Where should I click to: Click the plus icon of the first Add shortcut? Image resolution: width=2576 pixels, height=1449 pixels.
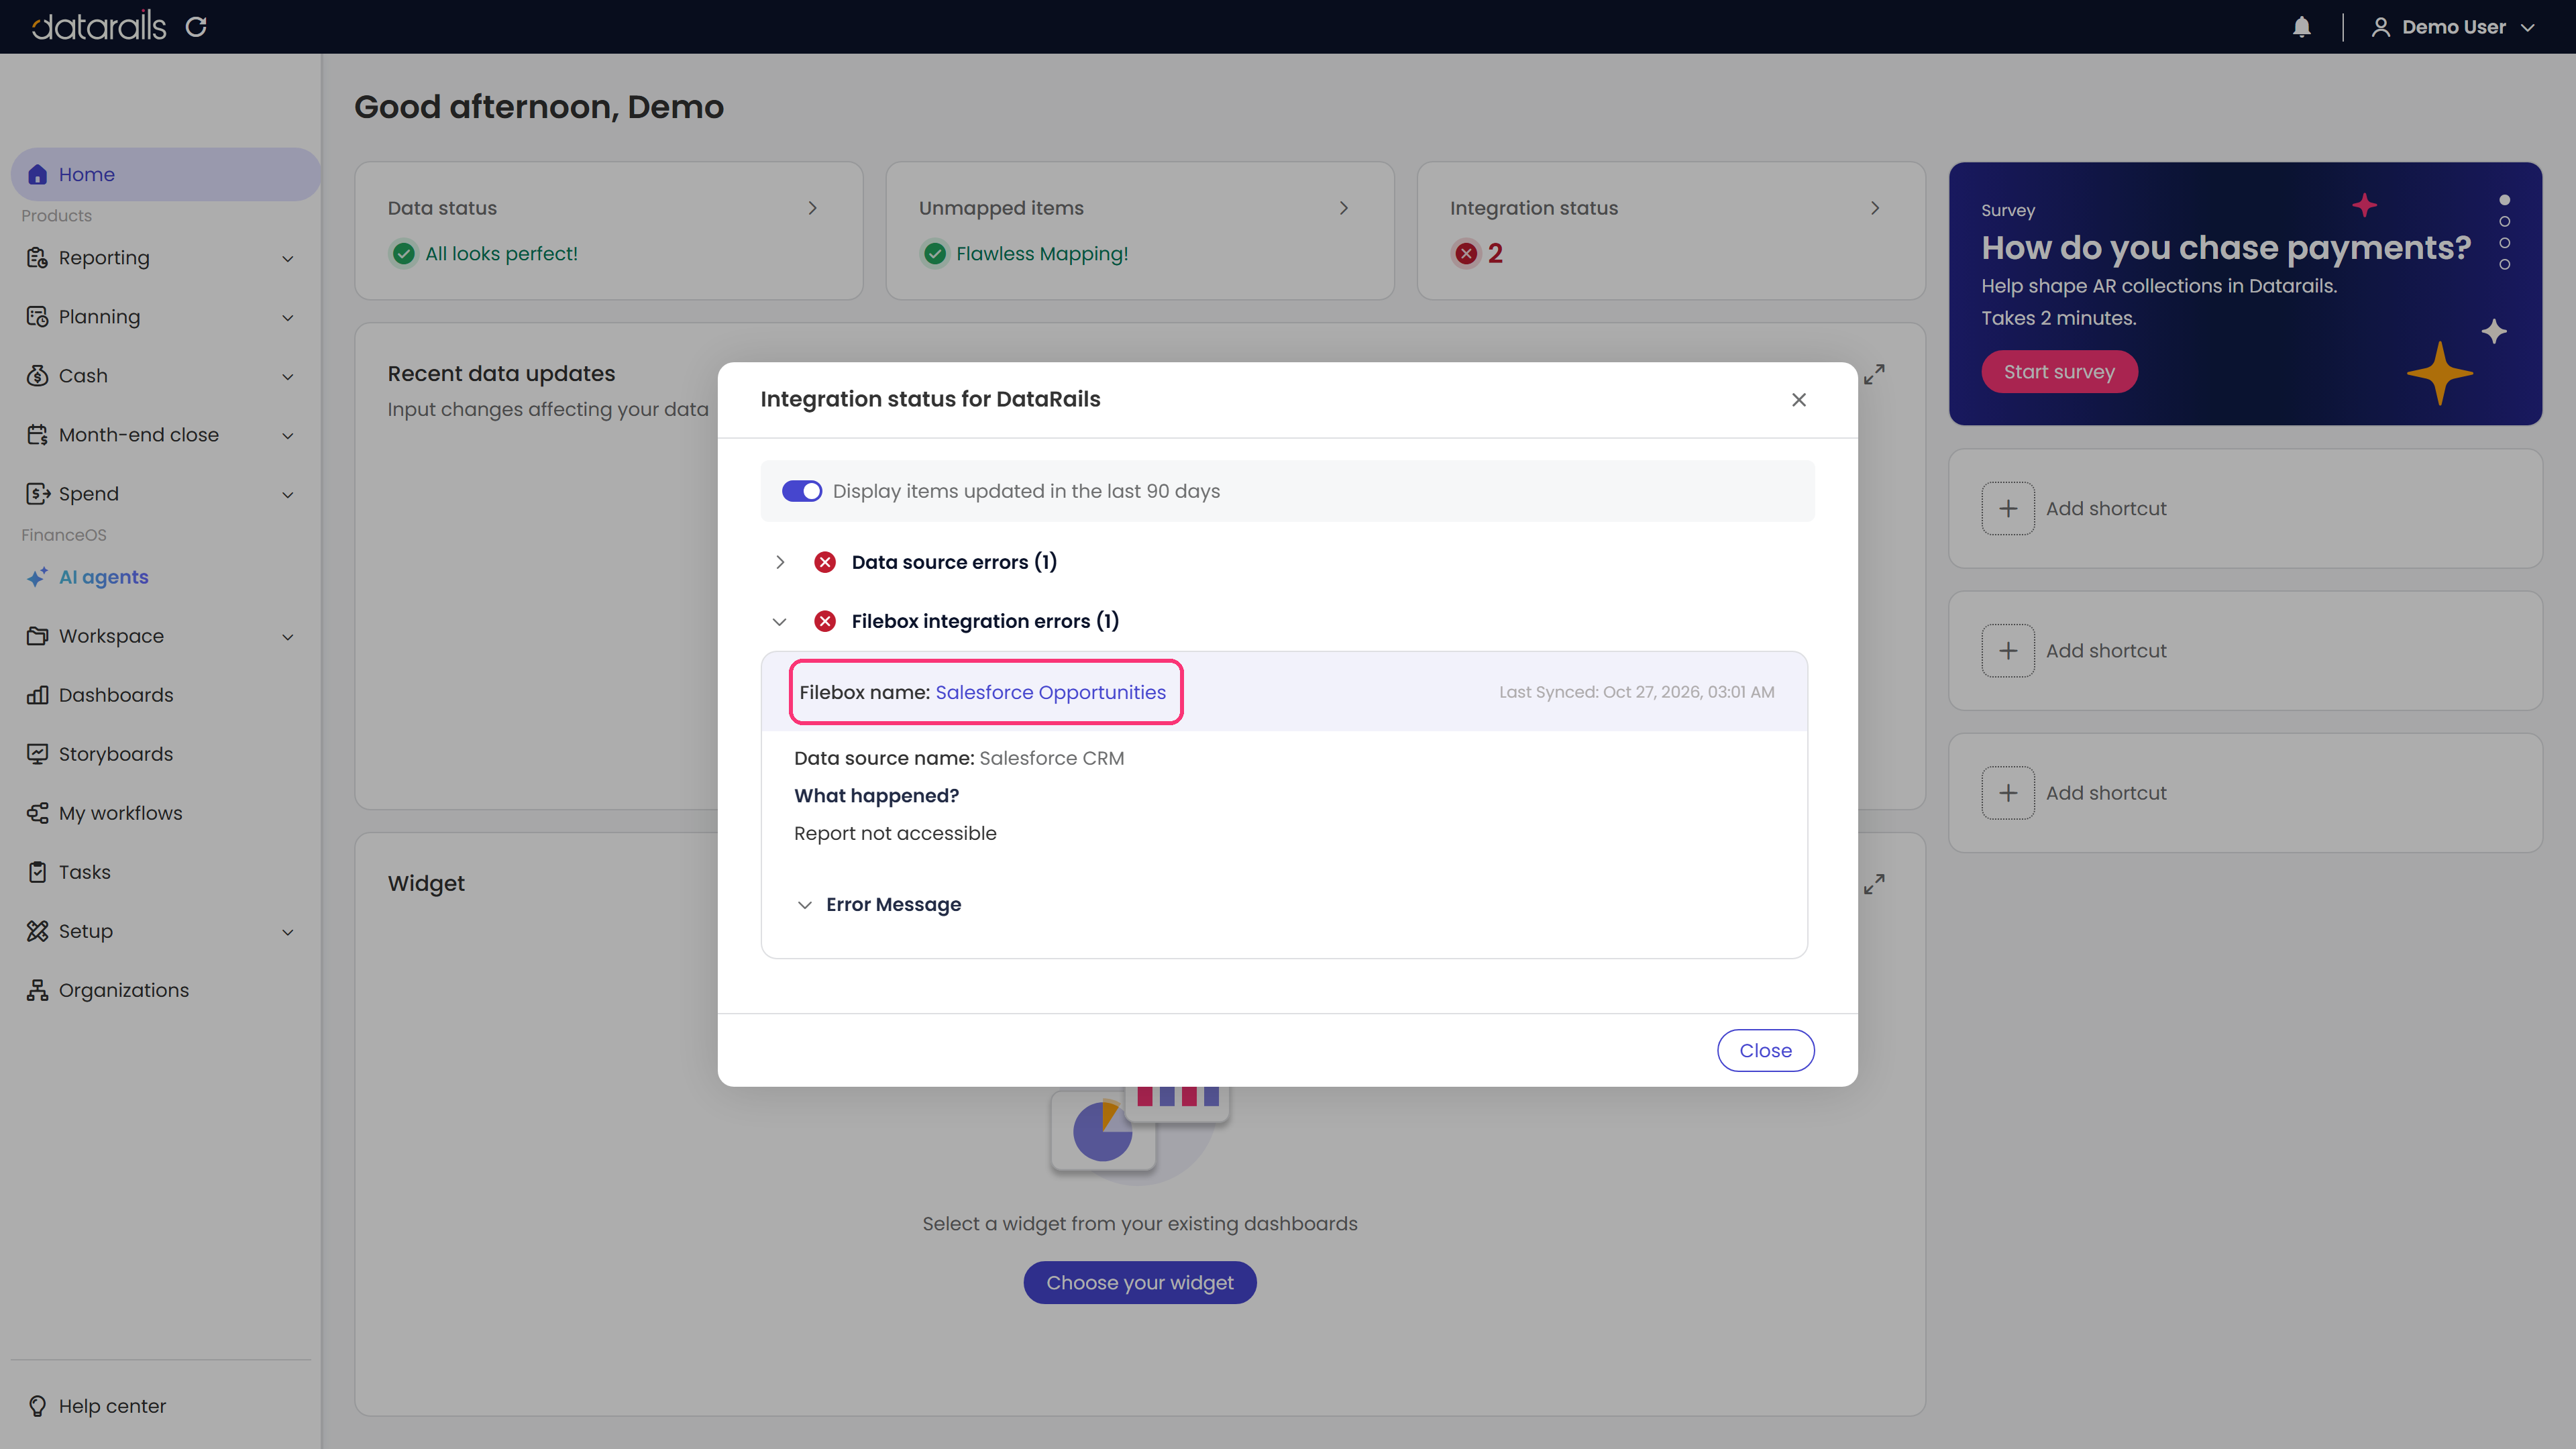pyautogui.click(x=2008, y=509)
